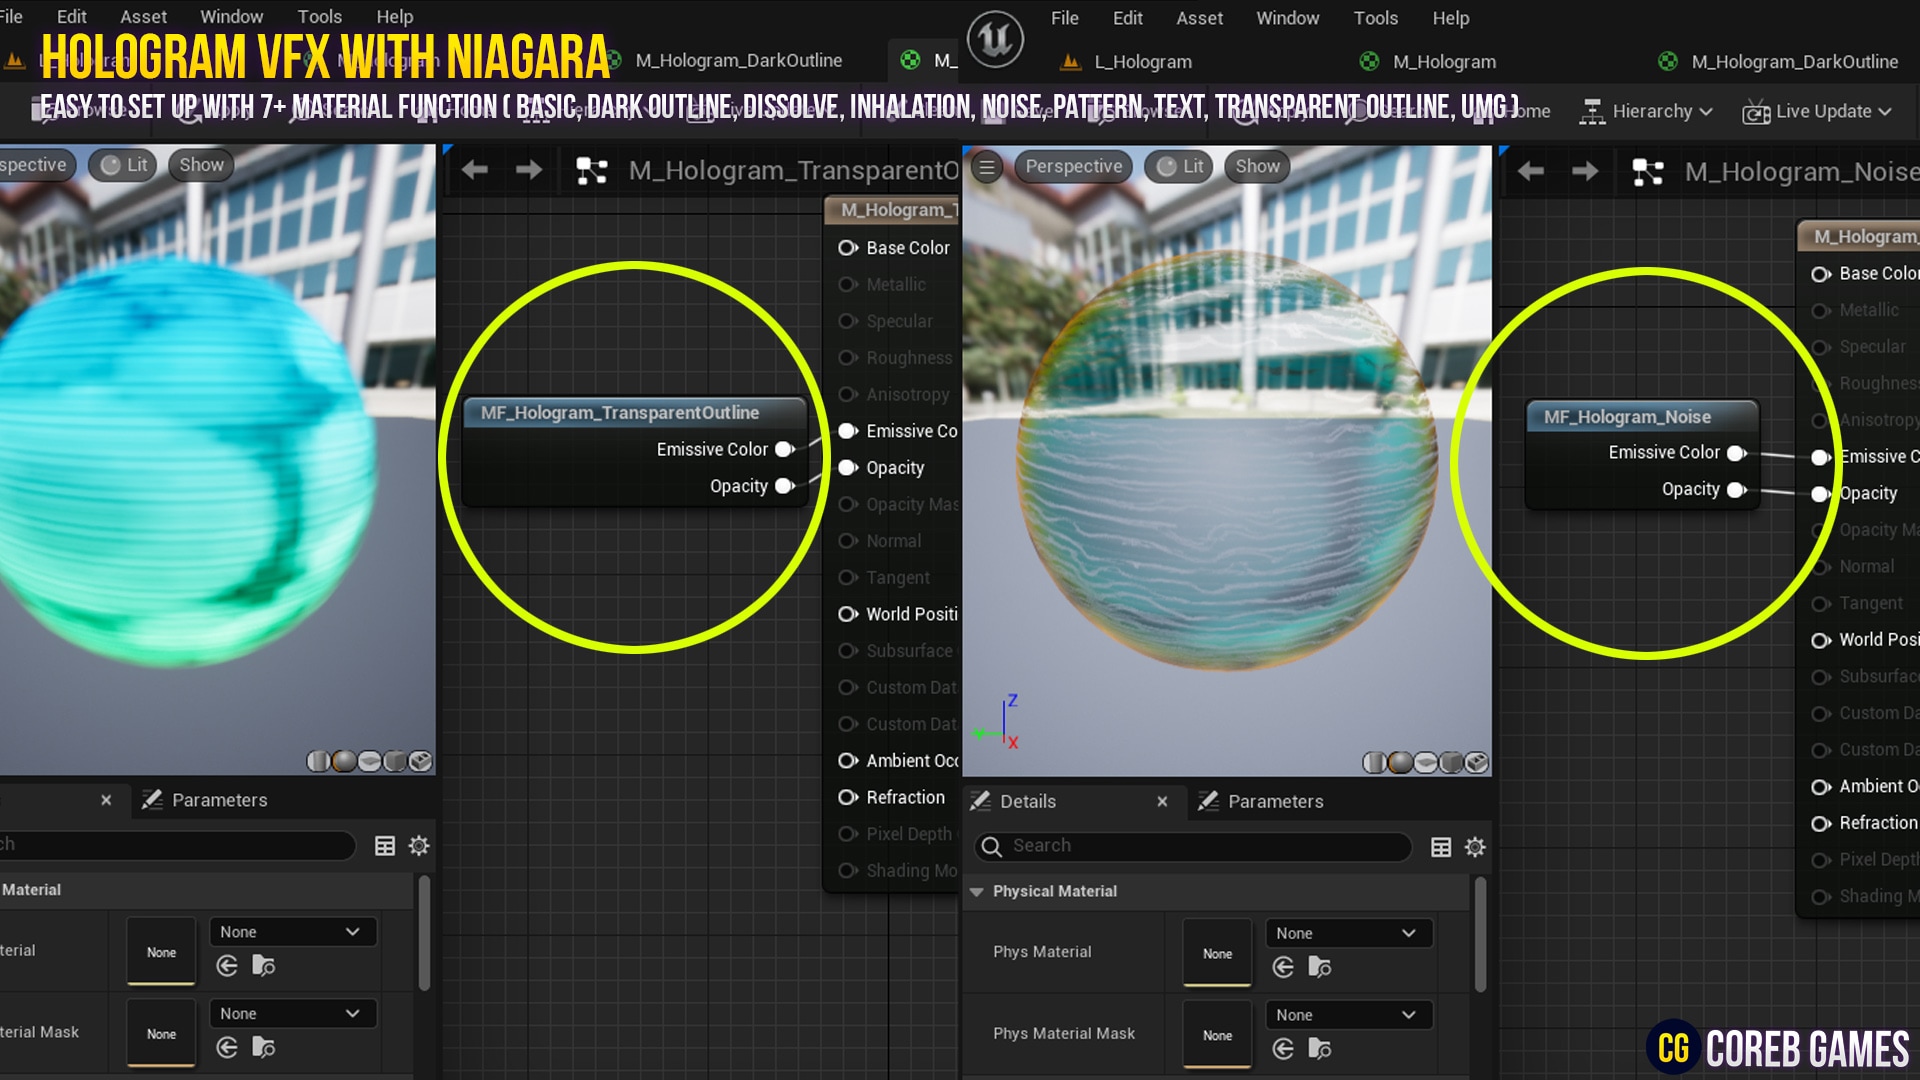1920x1080 pixels.
Task: Click the Search field in right Details panel
Action: 1193,847
